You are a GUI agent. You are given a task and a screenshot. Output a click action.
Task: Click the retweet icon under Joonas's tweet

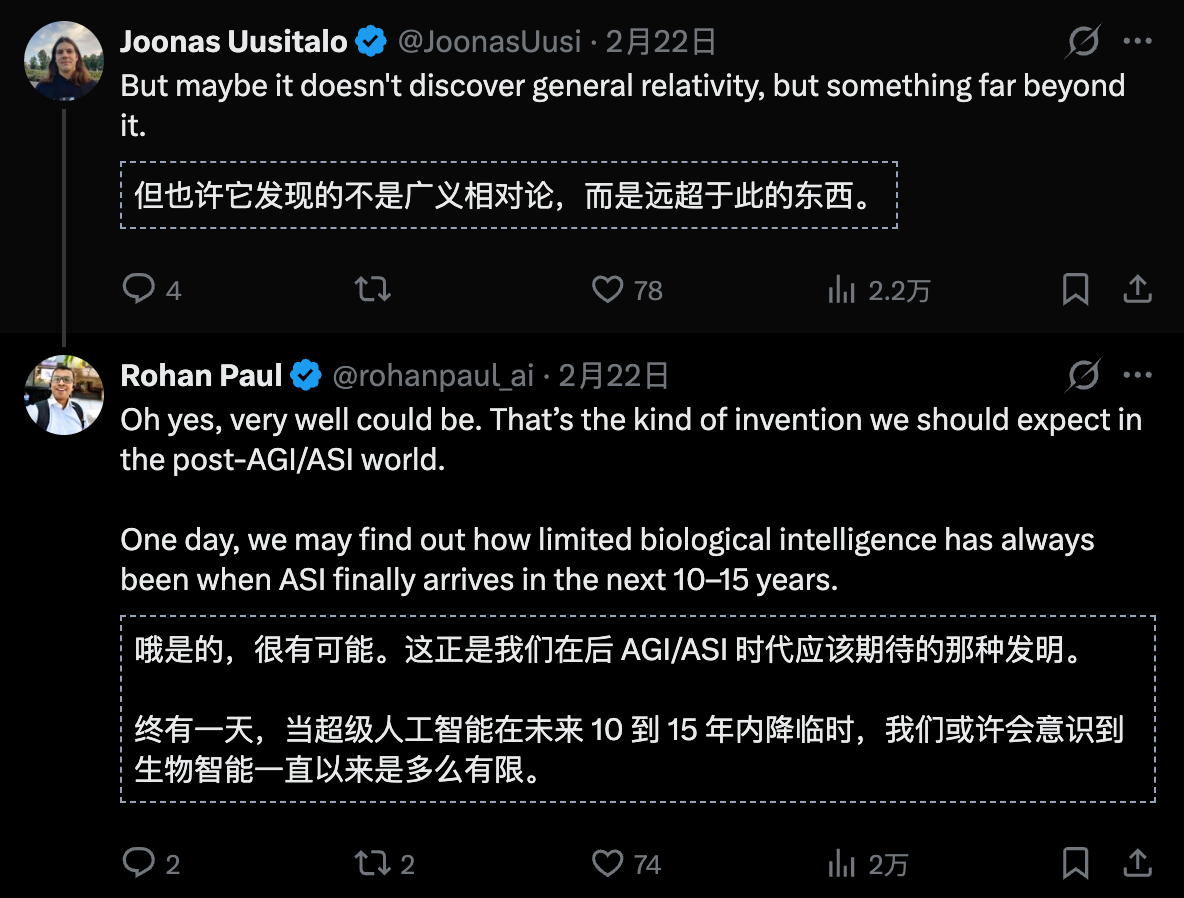(371, 289)
